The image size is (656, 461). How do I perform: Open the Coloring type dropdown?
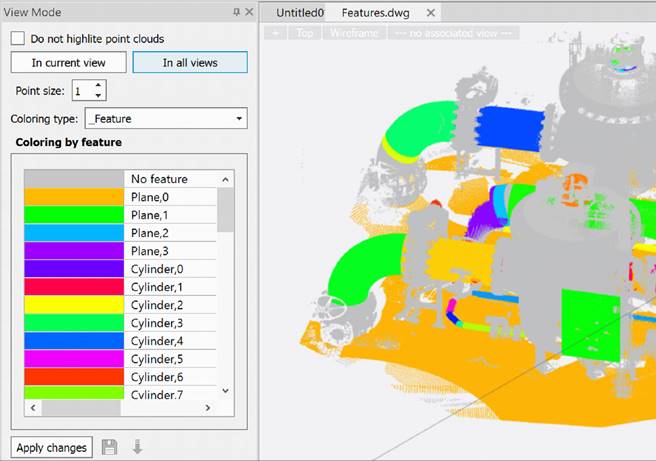pyautogui.click(x=166, y=118)
